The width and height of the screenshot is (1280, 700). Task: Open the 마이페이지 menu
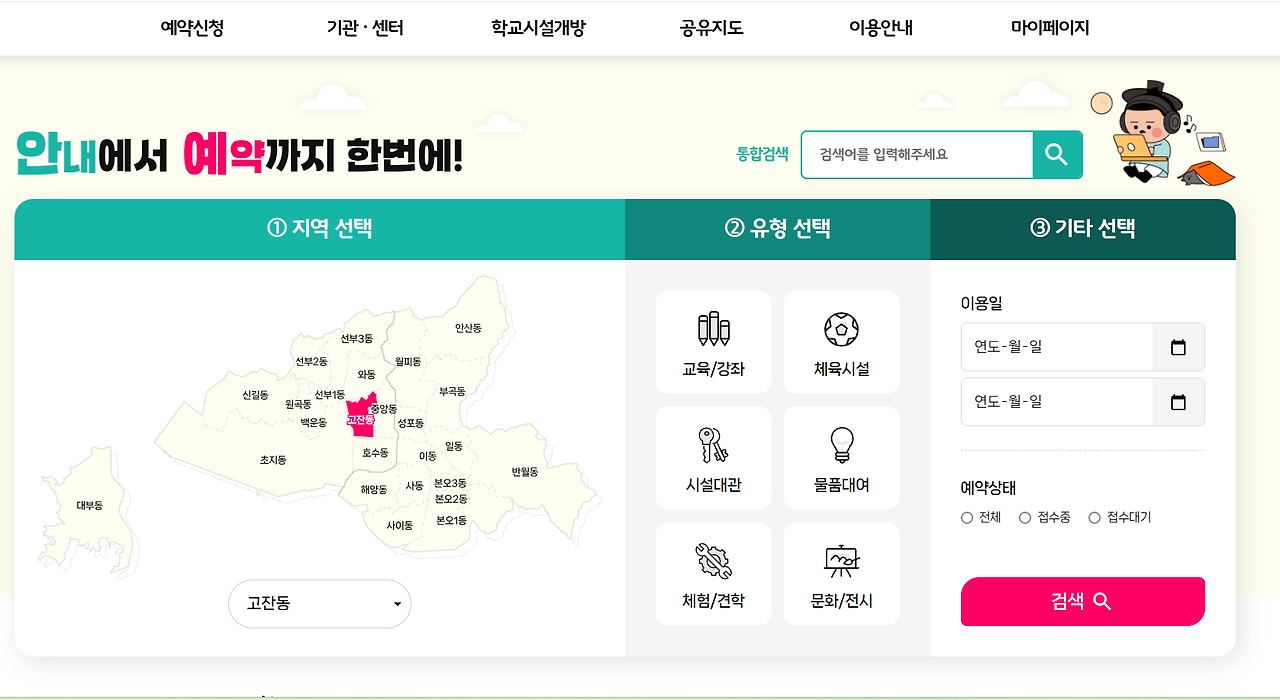click(1050, 28)
